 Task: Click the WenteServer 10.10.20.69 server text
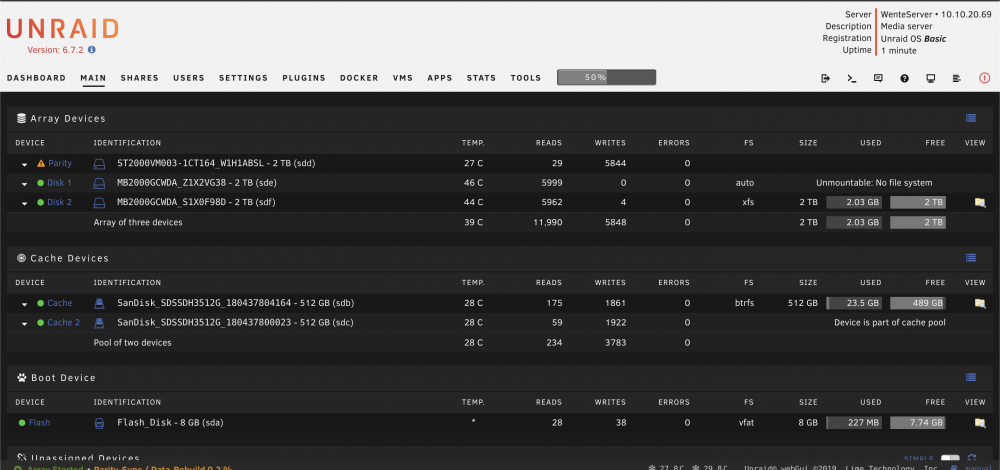(x=935, y=14)
